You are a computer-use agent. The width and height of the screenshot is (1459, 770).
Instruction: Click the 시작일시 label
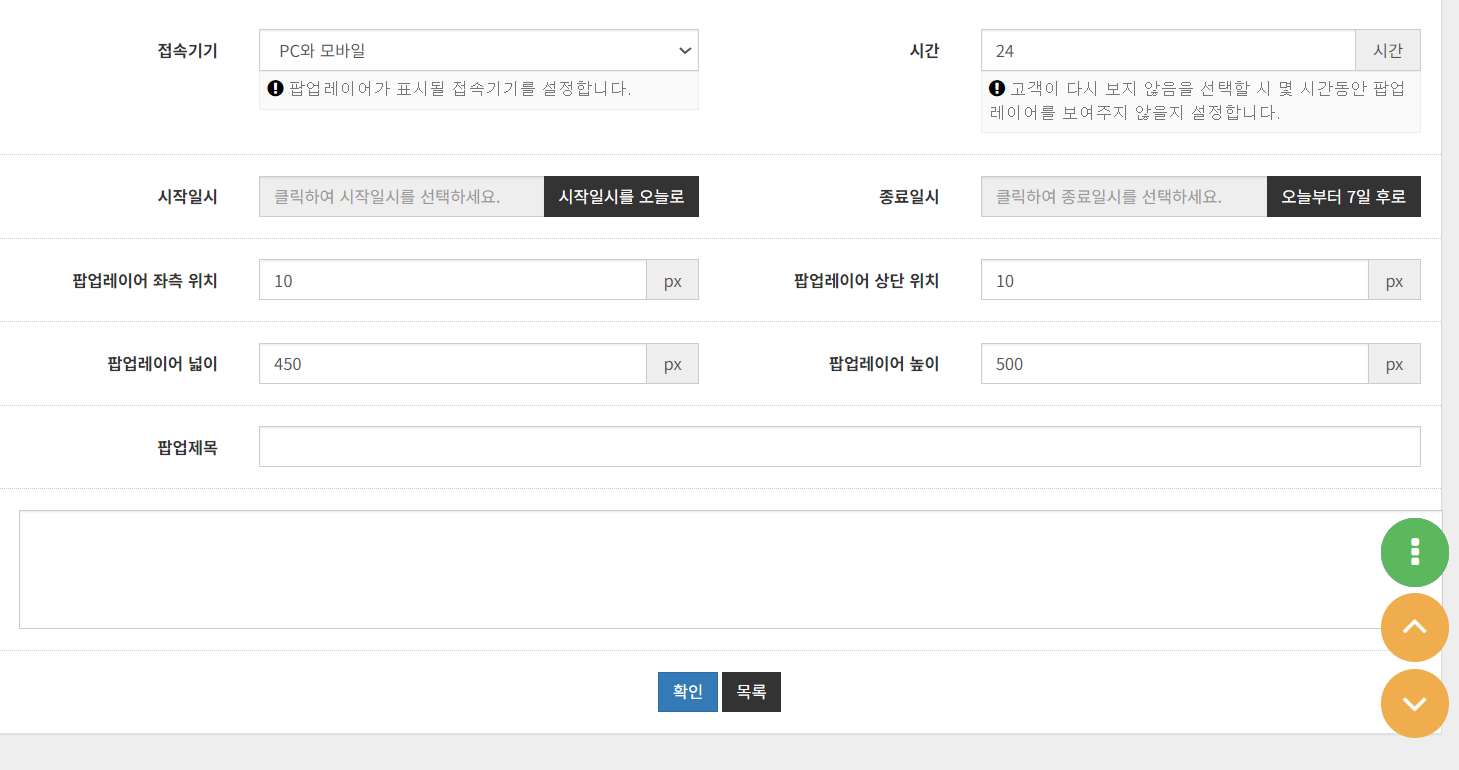tap(187, 197)
